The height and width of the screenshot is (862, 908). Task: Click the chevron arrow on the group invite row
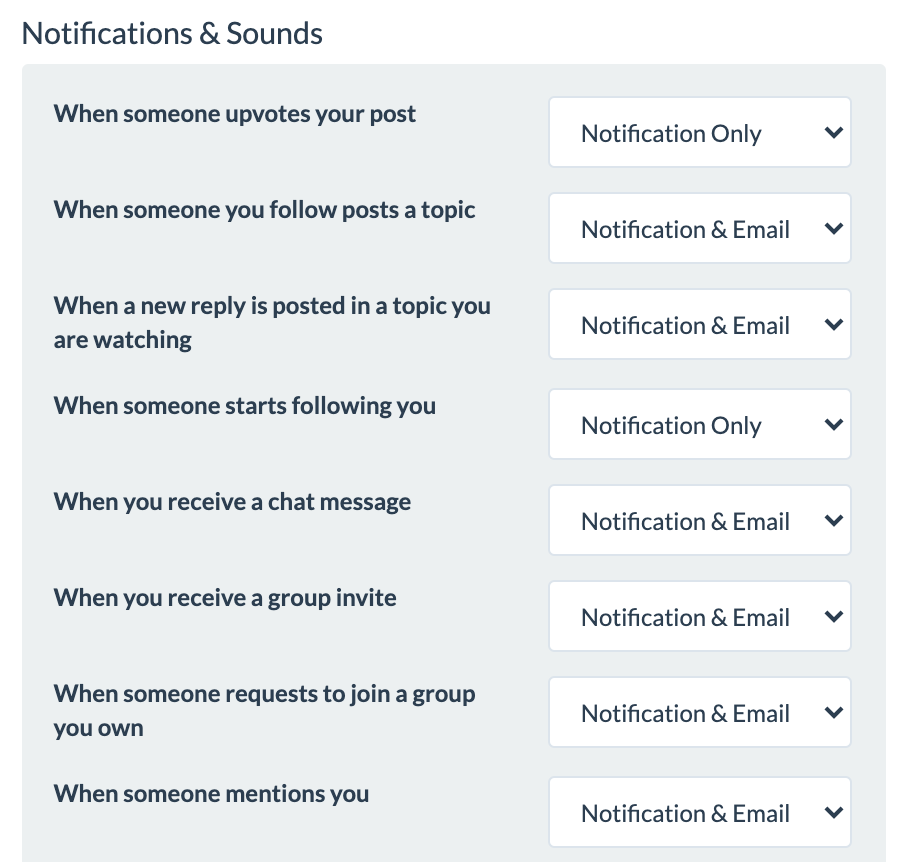(834, 617)
